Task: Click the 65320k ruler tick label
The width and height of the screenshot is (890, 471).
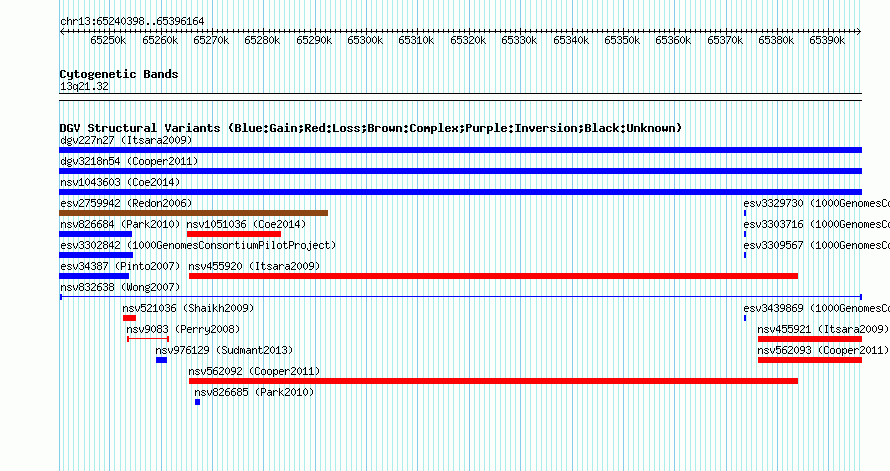Action: tap(468, 40)
